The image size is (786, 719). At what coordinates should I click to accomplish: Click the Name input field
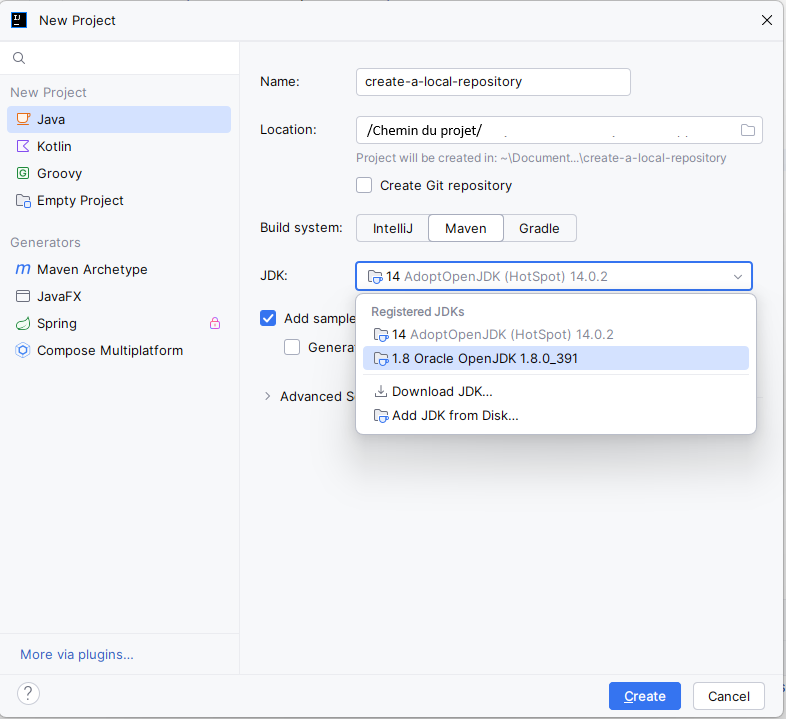[493, 82]
